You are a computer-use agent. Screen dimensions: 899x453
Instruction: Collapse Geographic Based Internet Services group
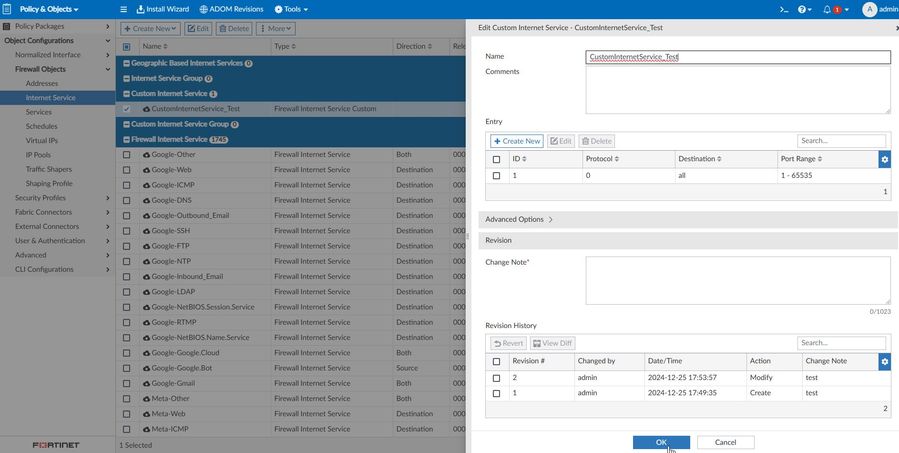(x=126, y=64)
